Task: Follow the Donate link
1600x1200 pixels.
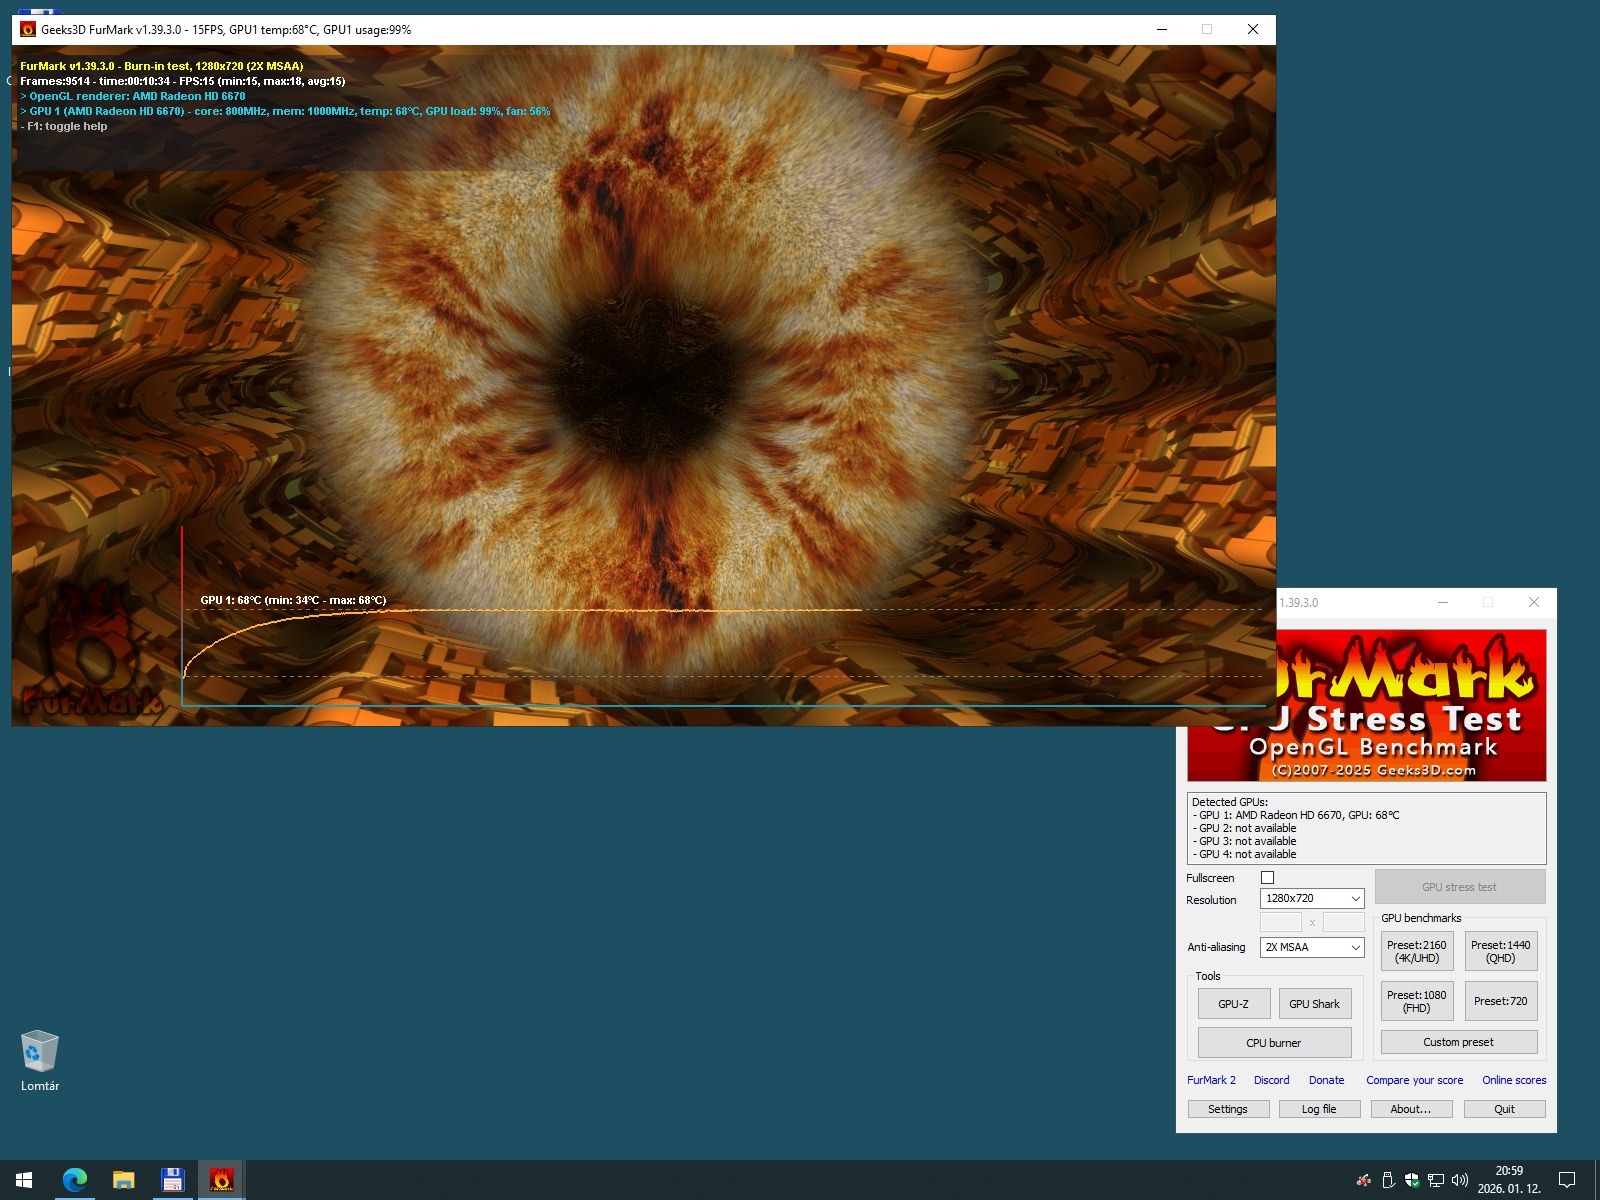Action: point(1327,1080)
